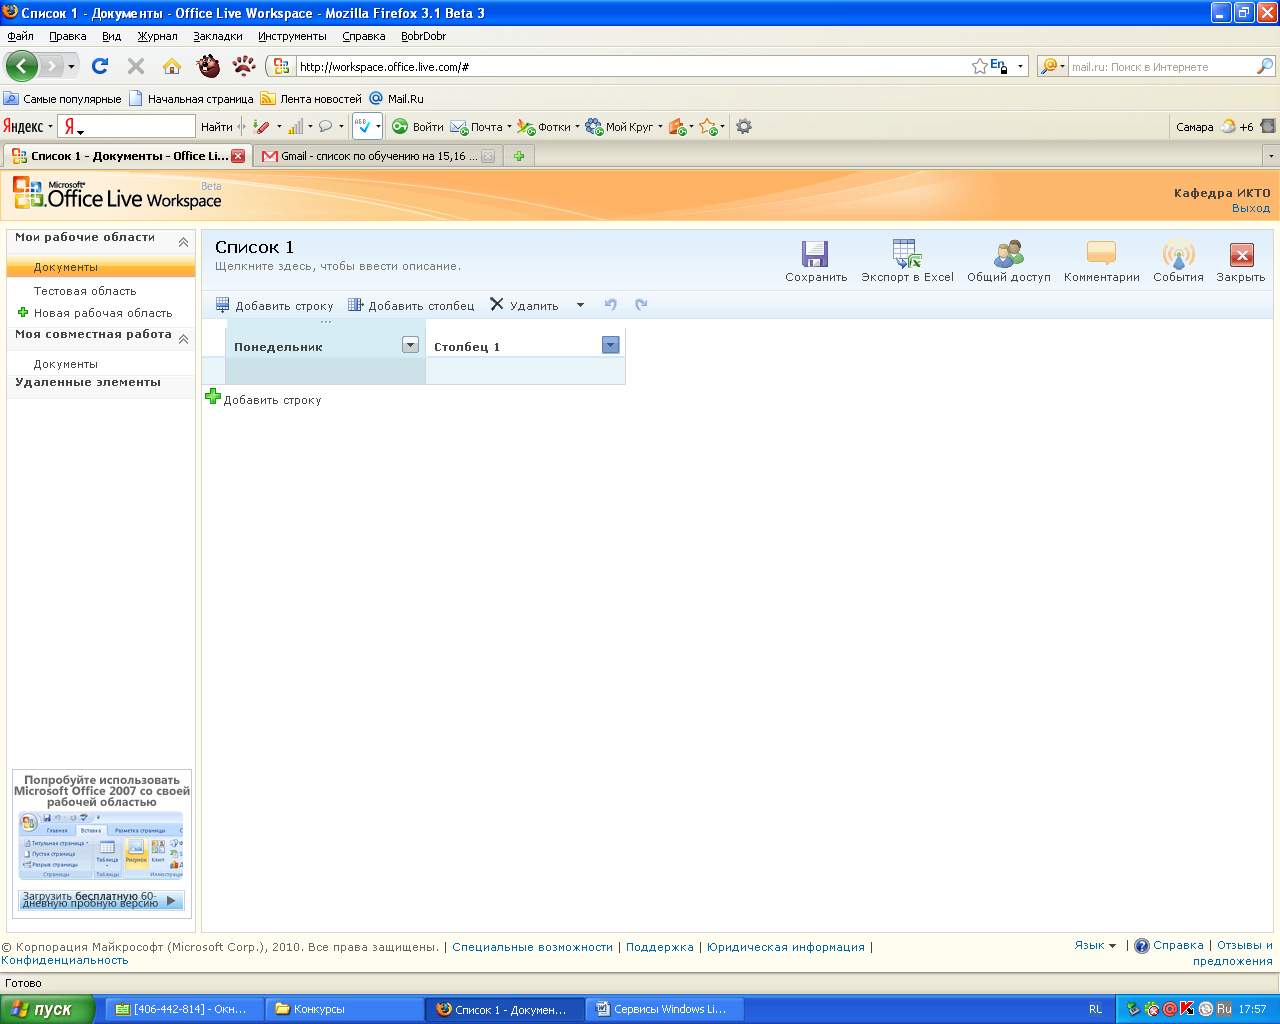Image resolution: width=1280 pixels, height=1024 pixels.
Task: Click Добавить столбец in the toolbar
Action: [x=411, y=305]
